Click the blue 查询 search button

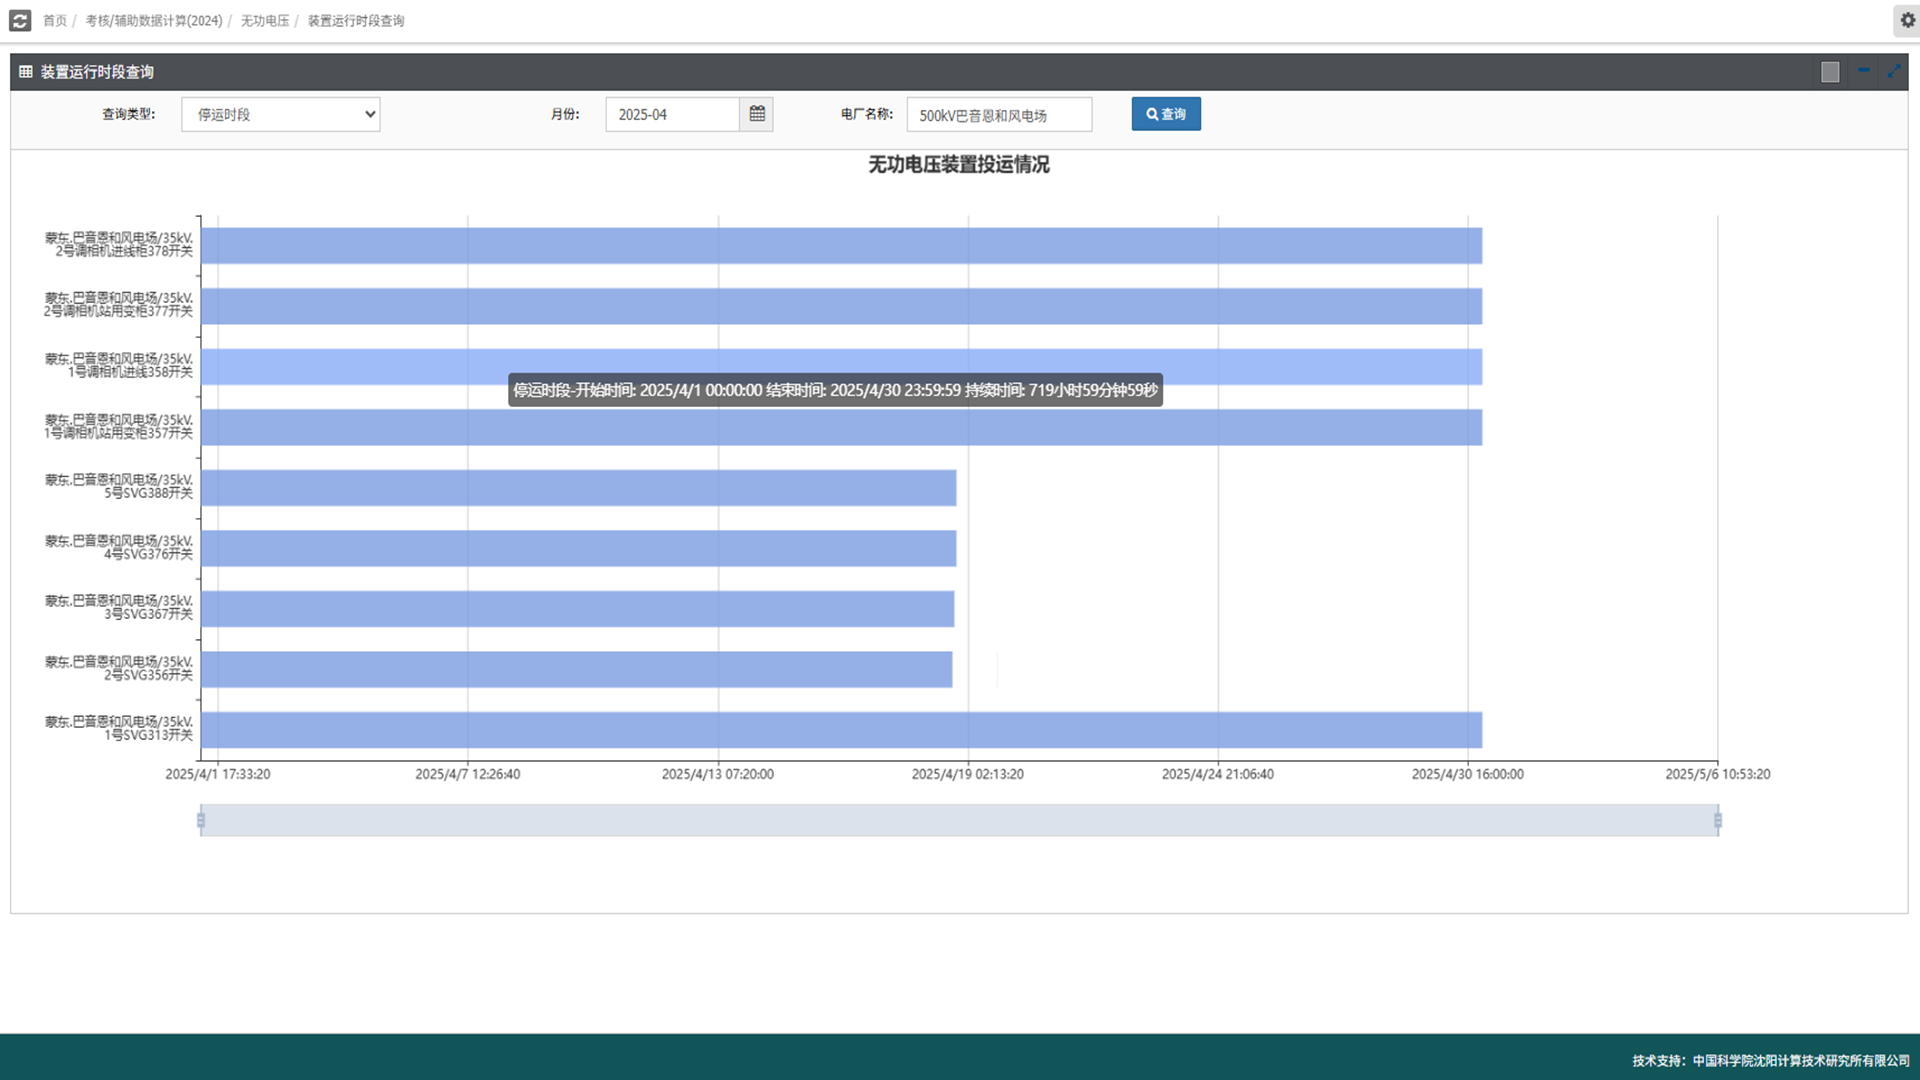coord(1166,114)
